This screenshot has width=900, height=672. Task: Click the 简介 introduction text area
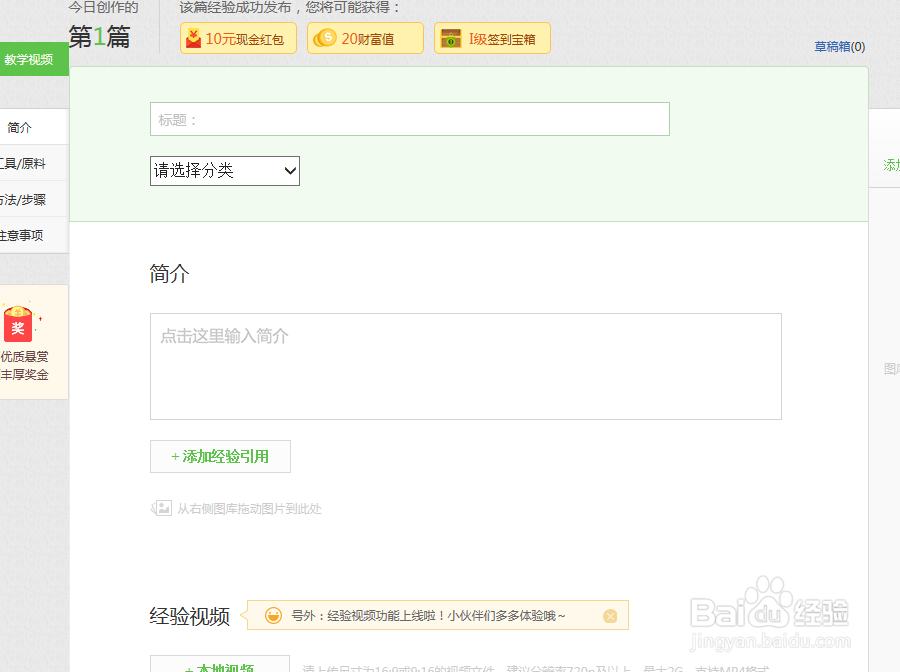pos(465,366)
